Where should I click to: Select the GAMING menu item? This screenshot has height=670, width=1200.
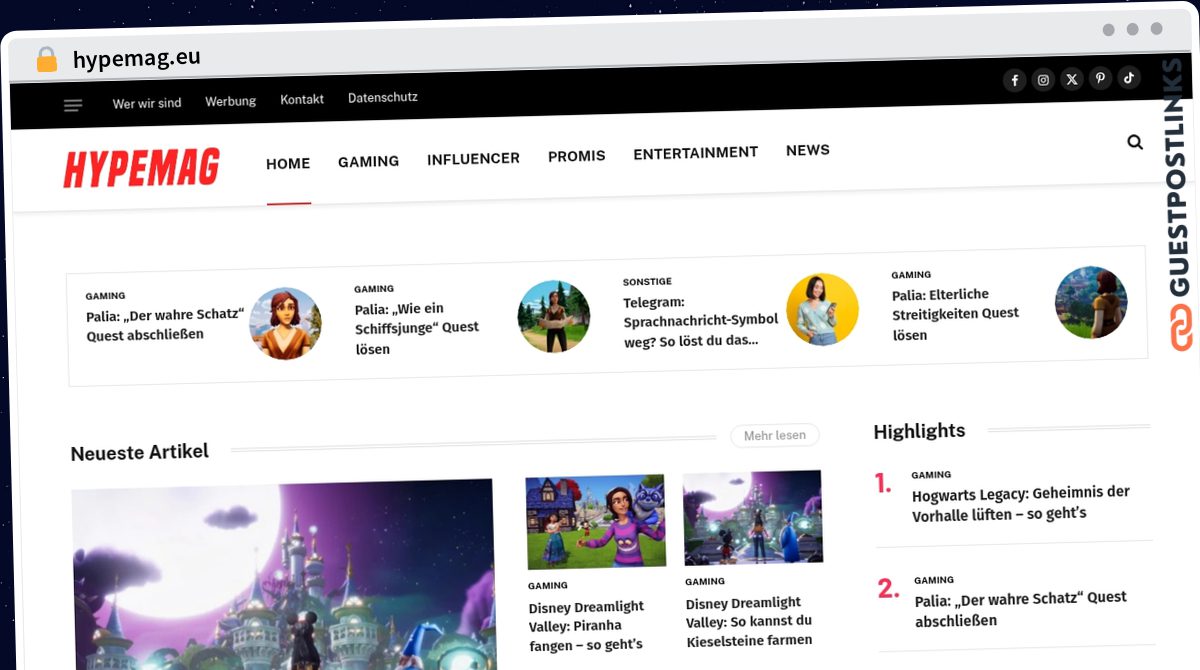coord(368,161)
